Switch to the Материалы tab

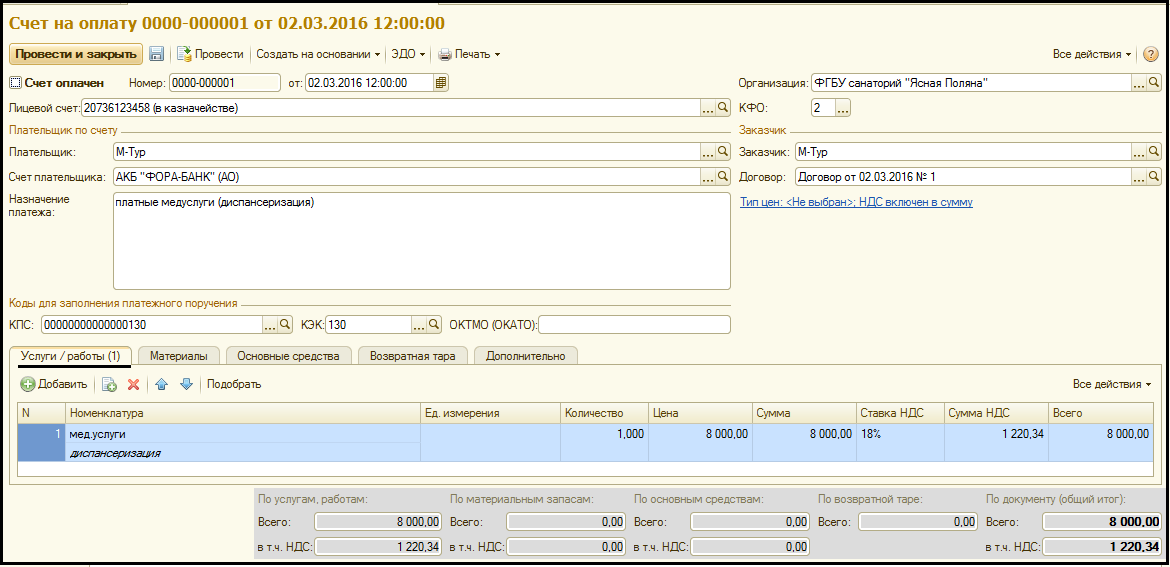(179, 356)
